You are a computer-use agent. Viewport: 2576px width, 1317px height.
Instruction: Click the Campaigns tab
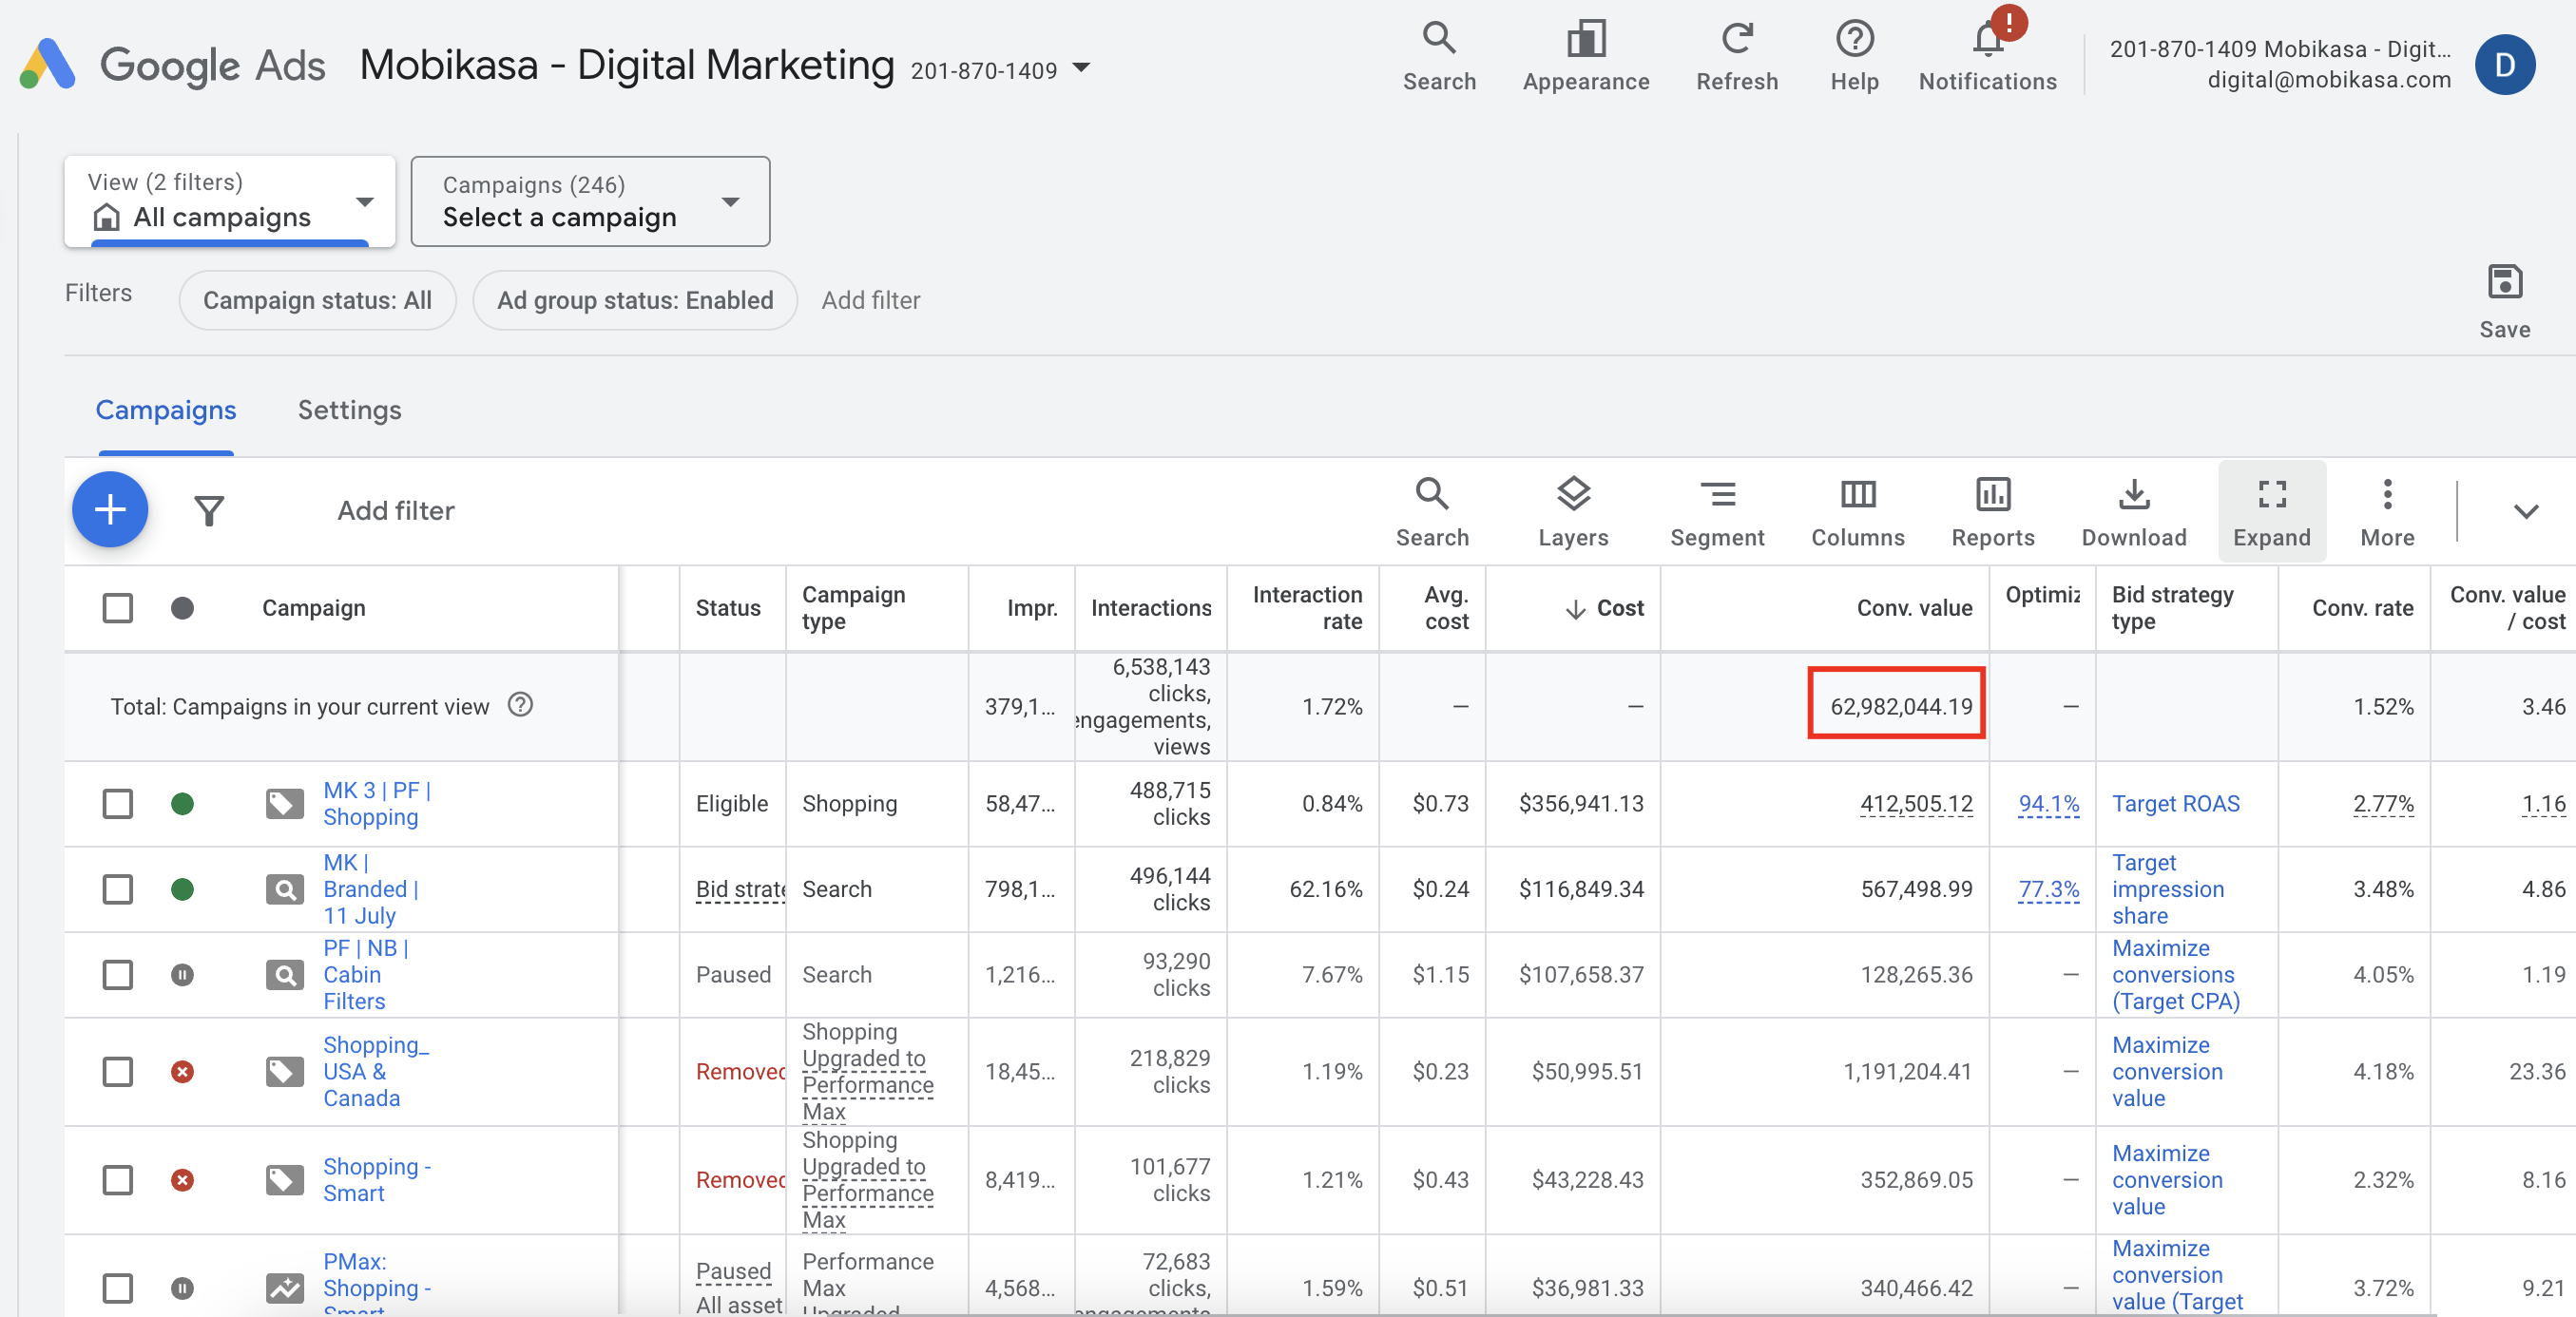(x=164, y=409)
